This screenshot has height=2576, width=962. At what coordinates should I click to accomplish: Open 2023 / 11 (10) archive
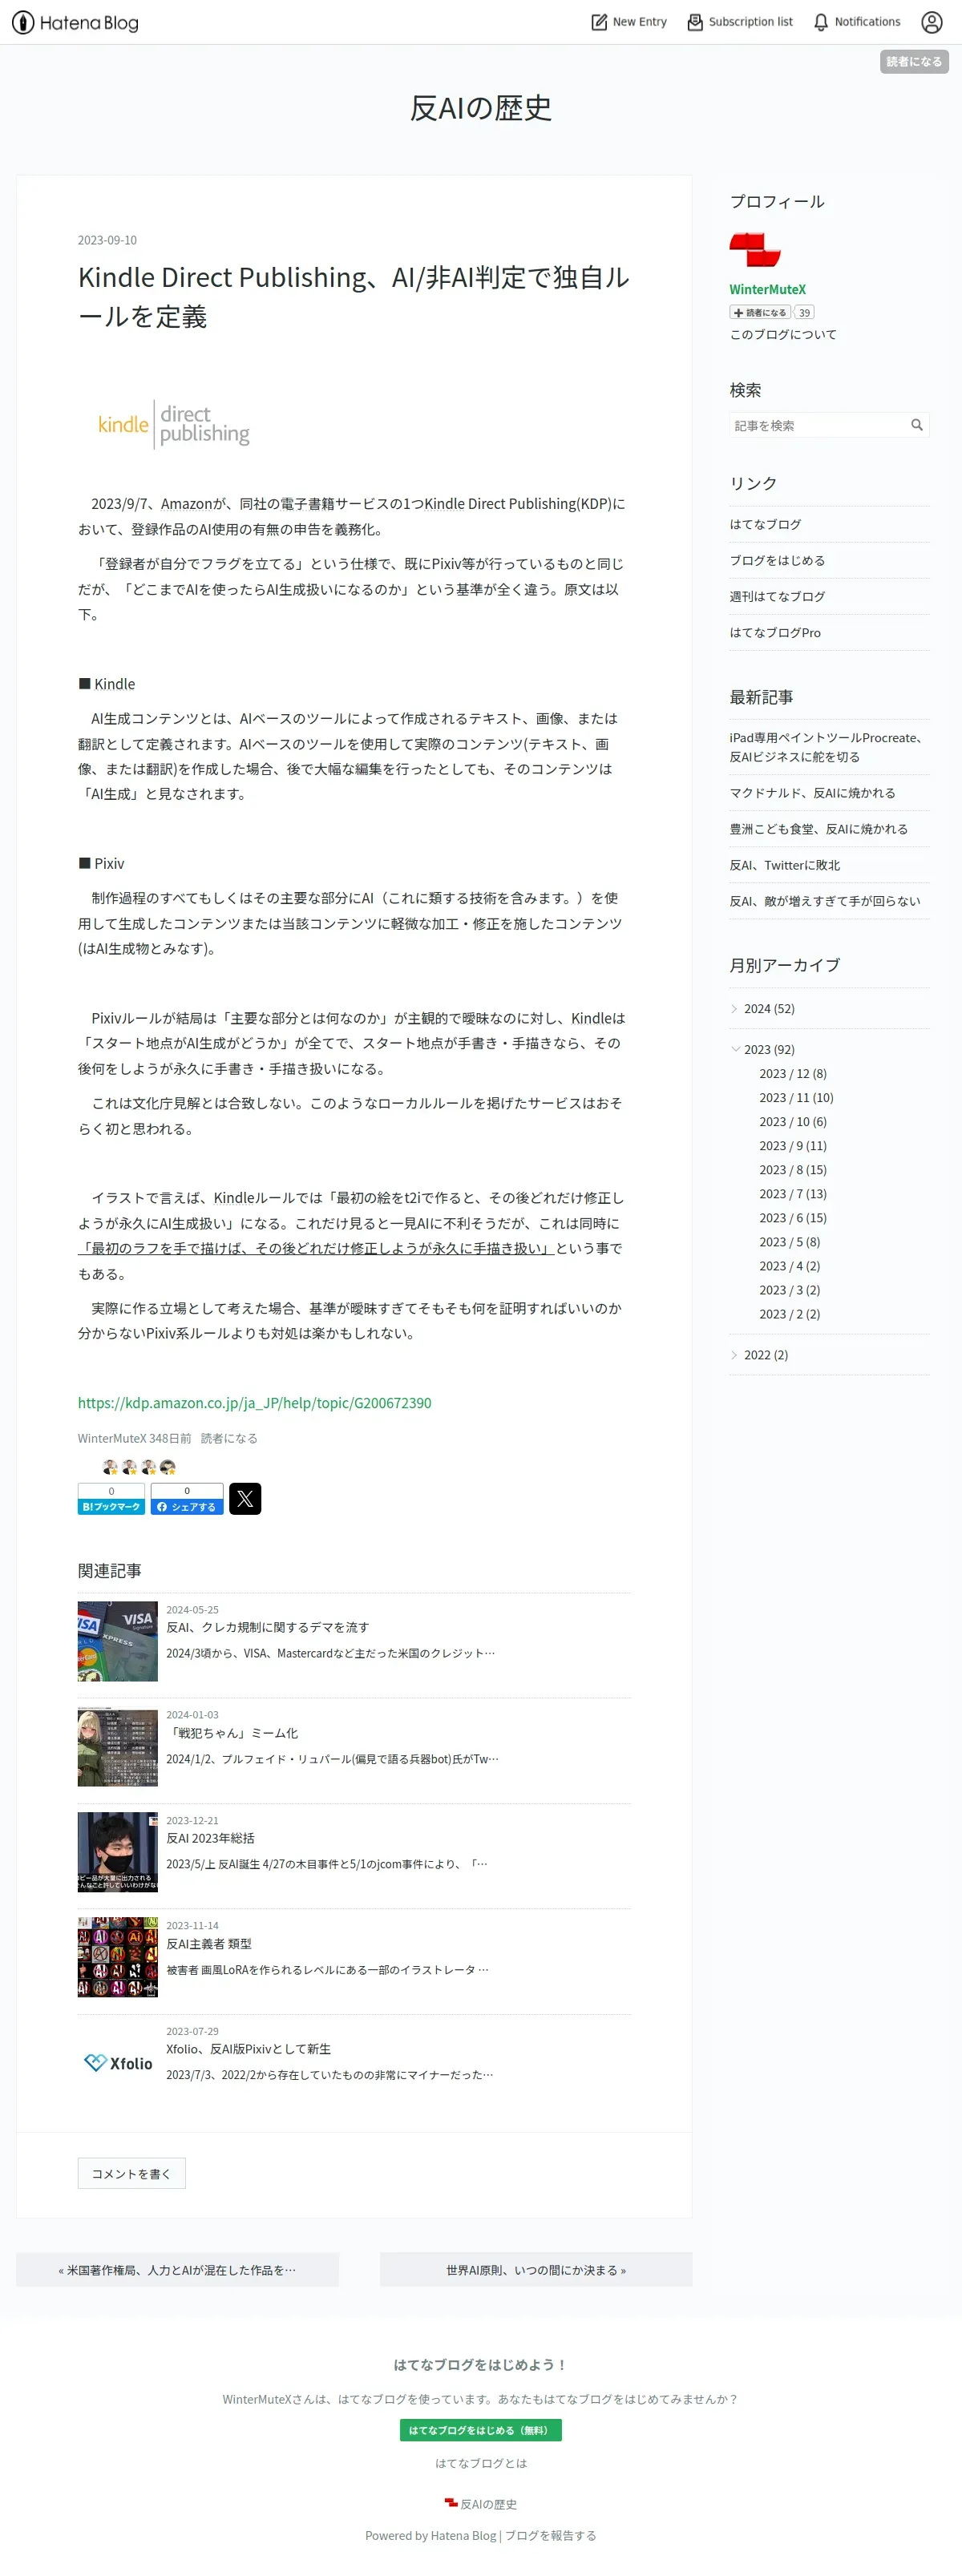[796, 1098]
